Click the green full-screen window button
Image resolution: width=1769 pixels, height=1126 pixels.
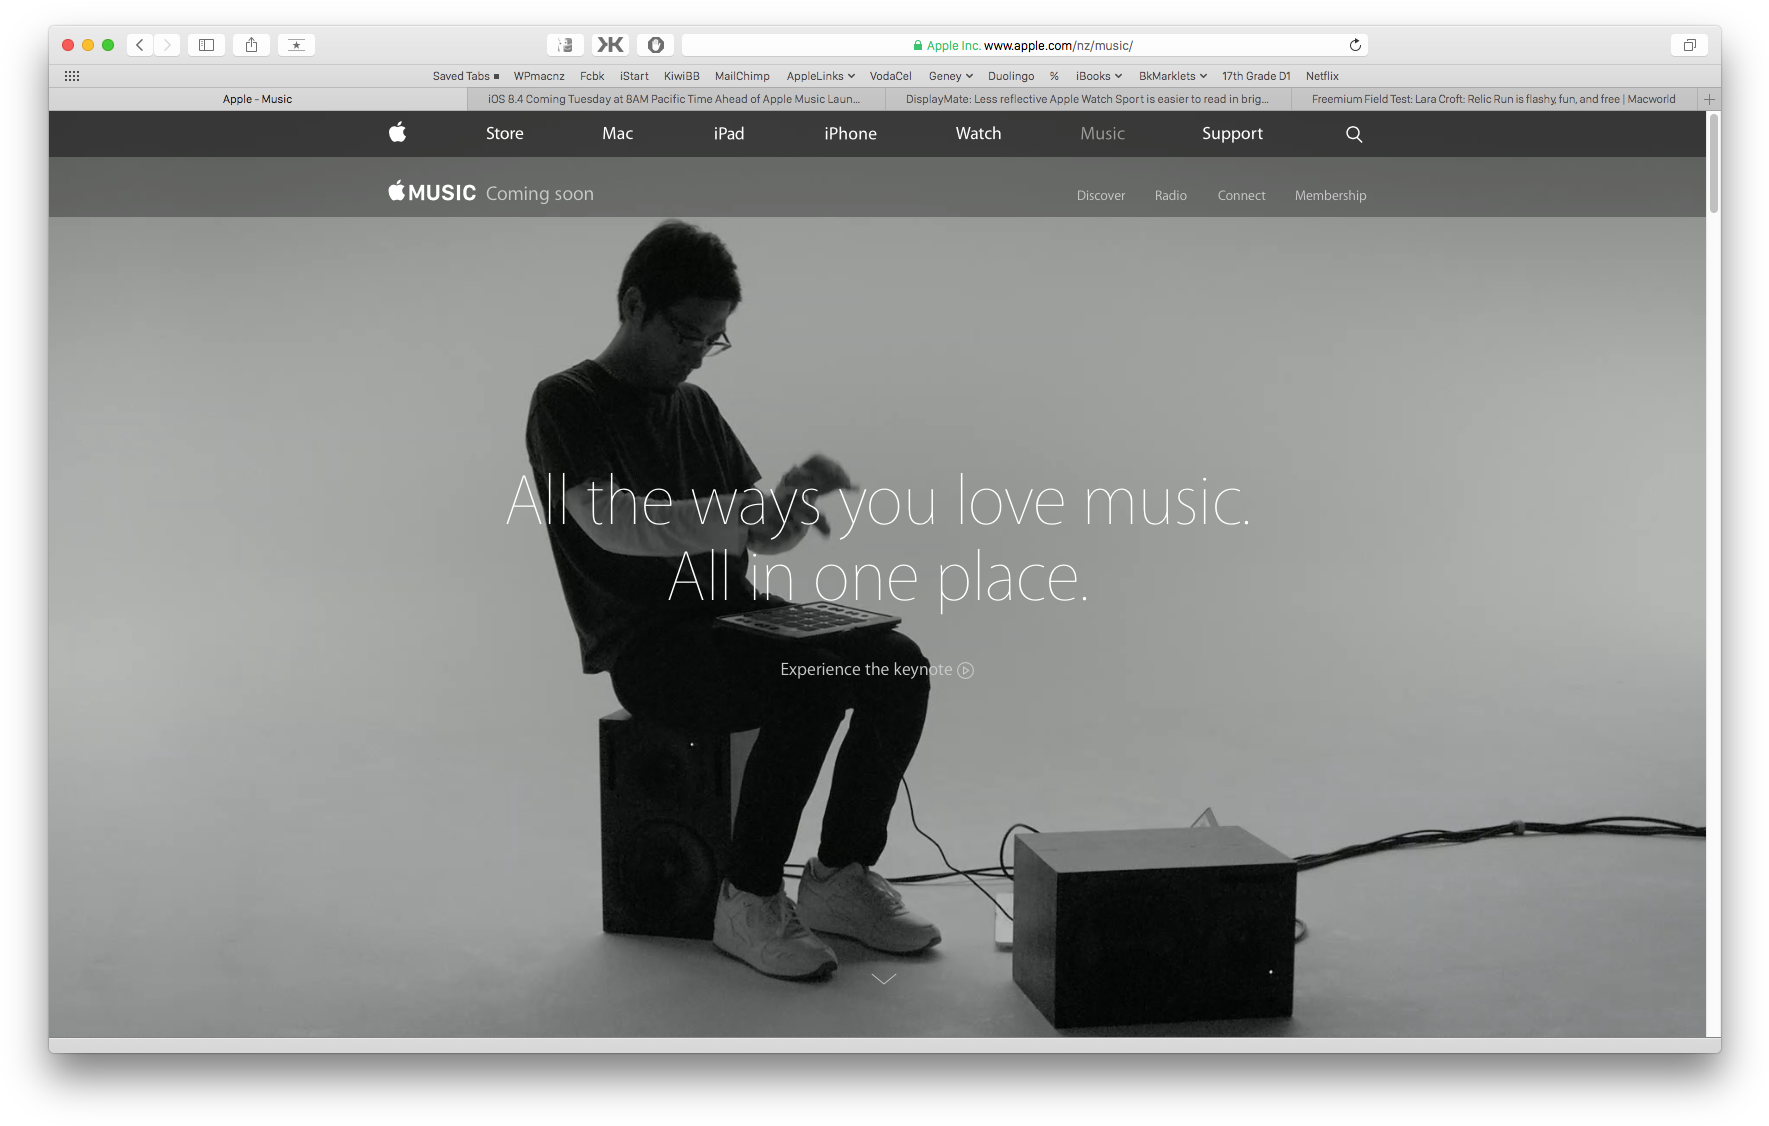(108, 45)
